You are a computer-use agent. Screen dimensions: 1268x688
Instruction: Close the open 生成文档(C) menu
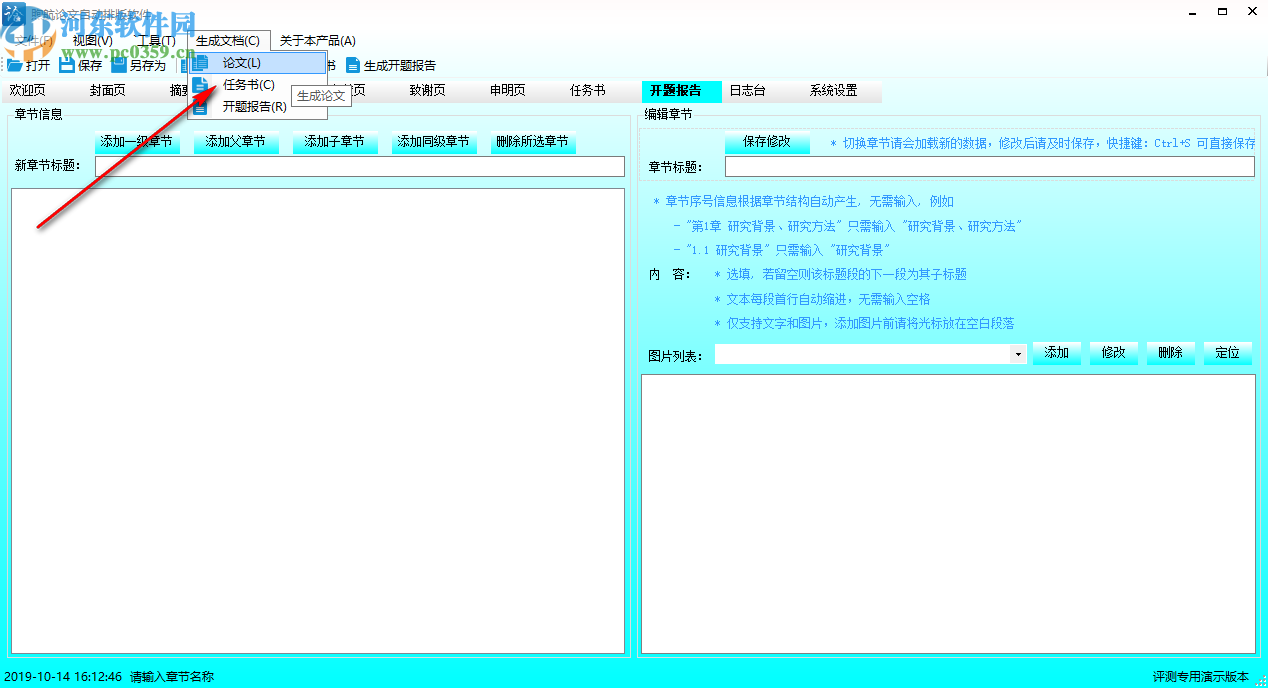coord(228,41)
